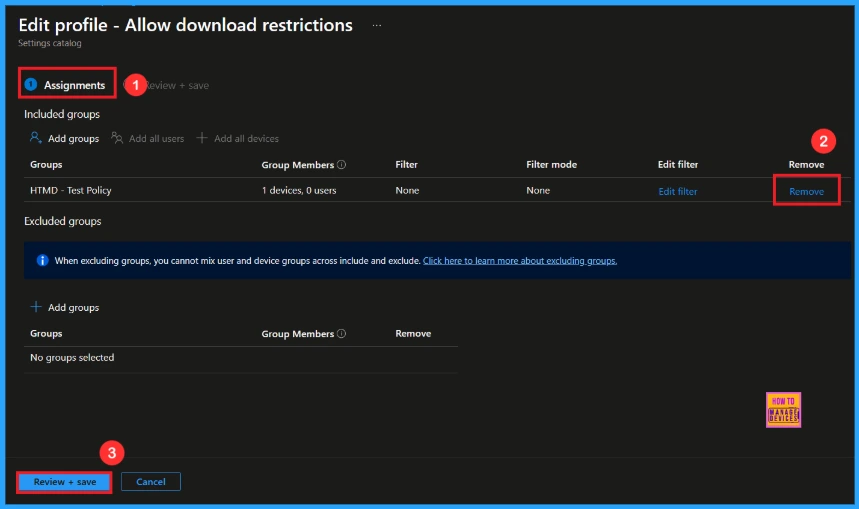Click the Remove column header in excluded groups
Screen dimensions: 859x509
[413, 333]
